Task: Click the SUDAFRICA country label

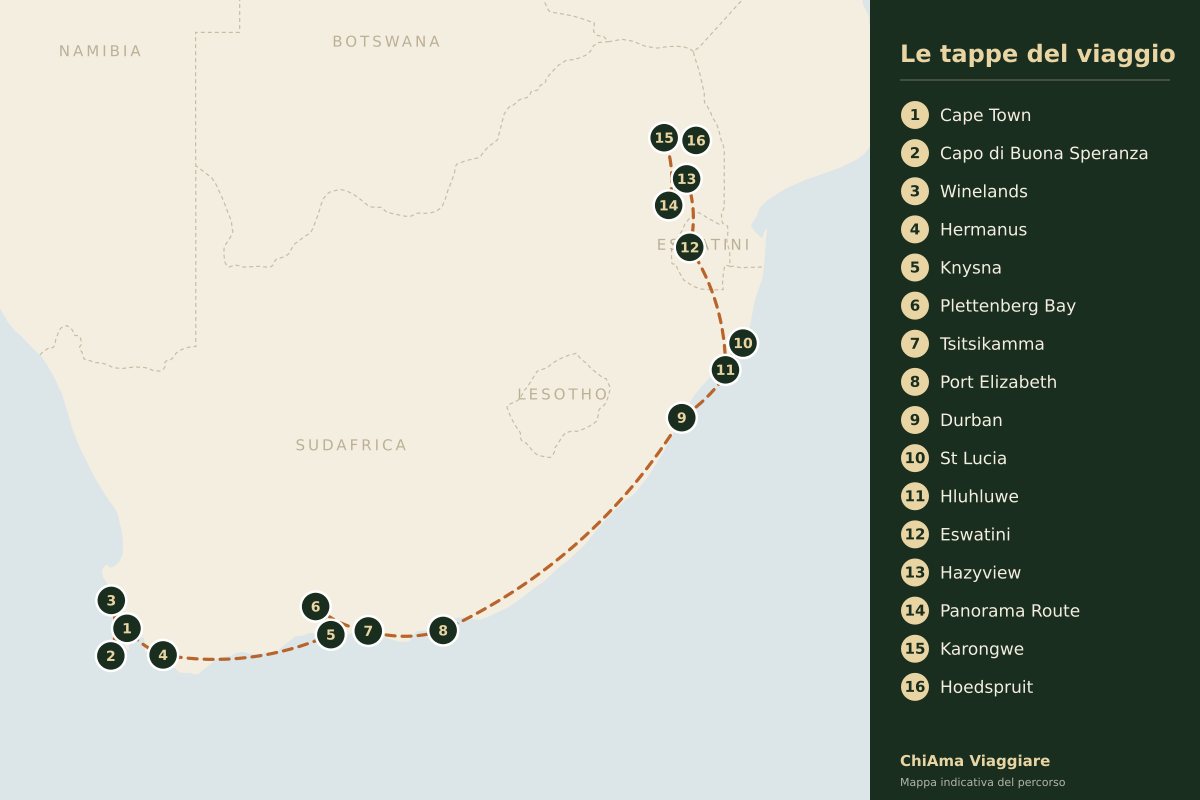Action: click(x=351, y=445)
